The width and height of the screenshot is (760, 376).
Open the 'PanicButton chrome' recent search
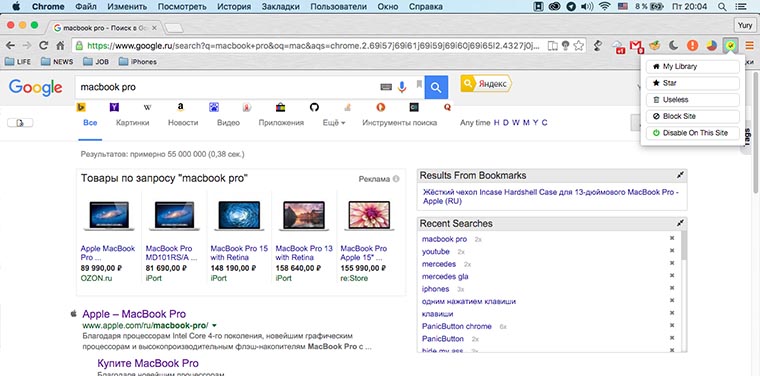point(457,326)
